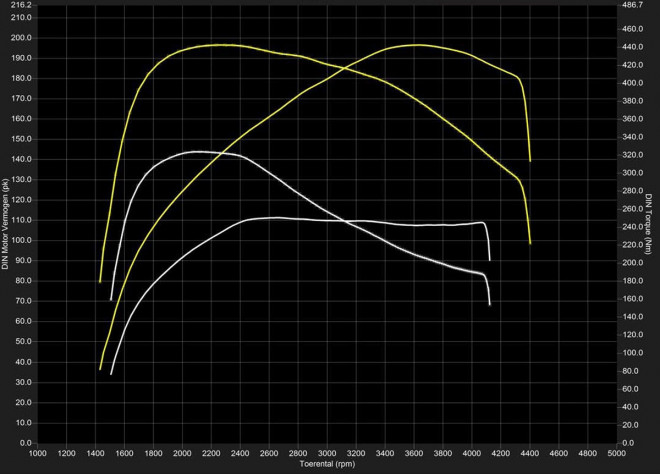Click the 4400 tick on the rpm axis
This screenshot has width=660, height=474.
530,453
